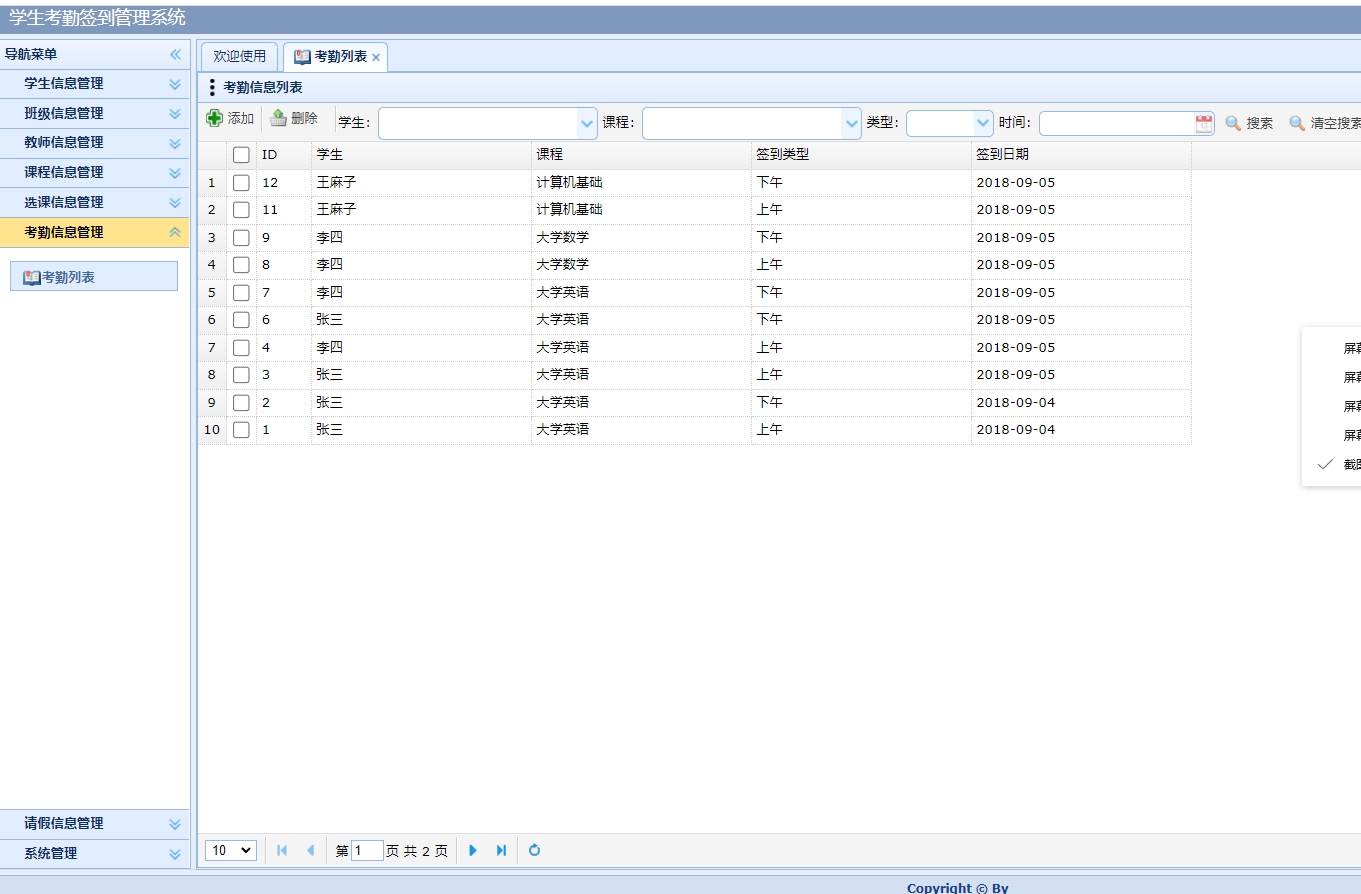This screenshot has width=1361, height=894.
Task: Click into the 时间 date field
Action: tap(1117, 123)
